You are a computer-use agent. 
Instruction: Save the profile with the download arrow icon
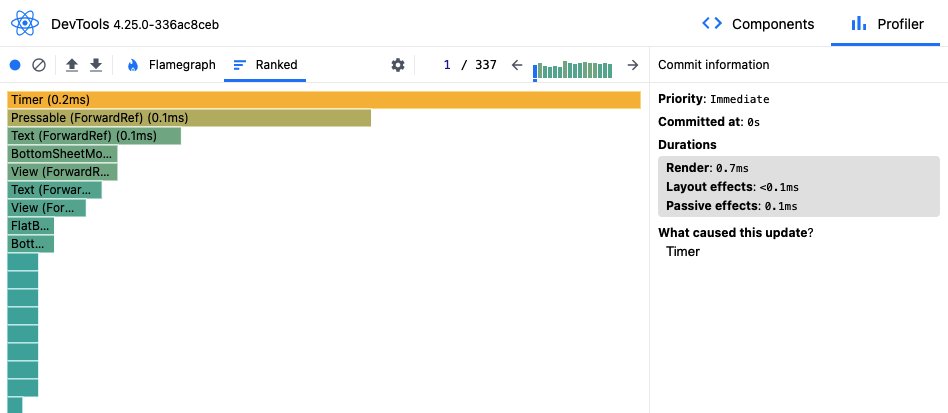pos(96,65)
